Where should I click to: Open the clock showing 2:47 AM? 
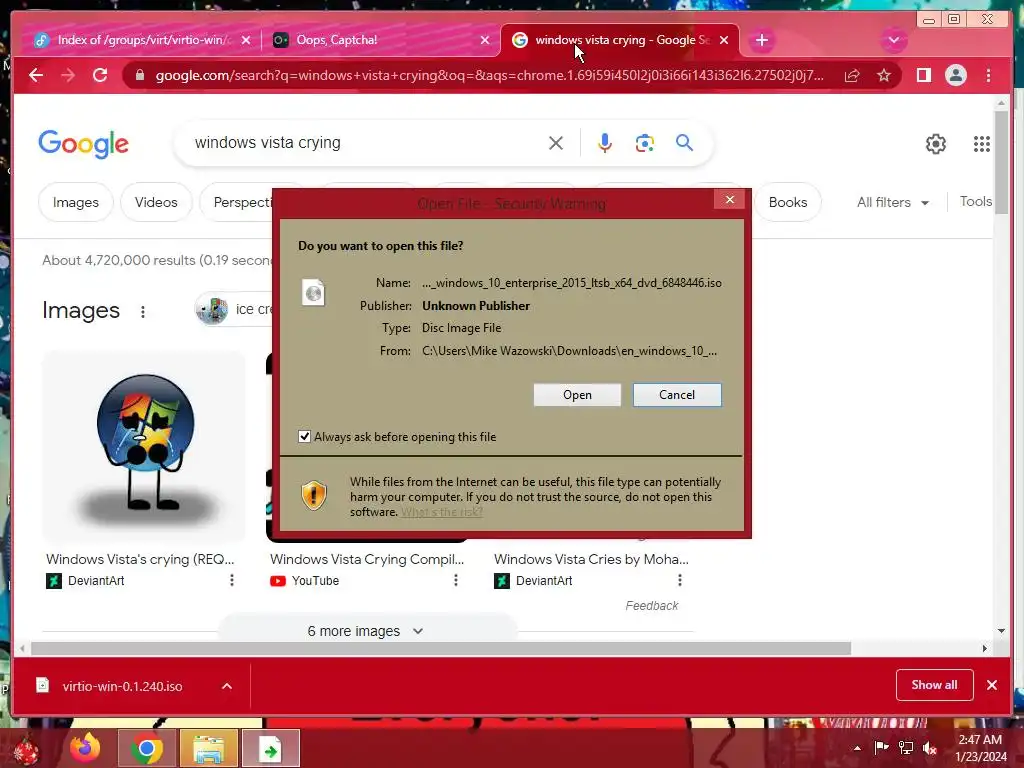[980, 748]
